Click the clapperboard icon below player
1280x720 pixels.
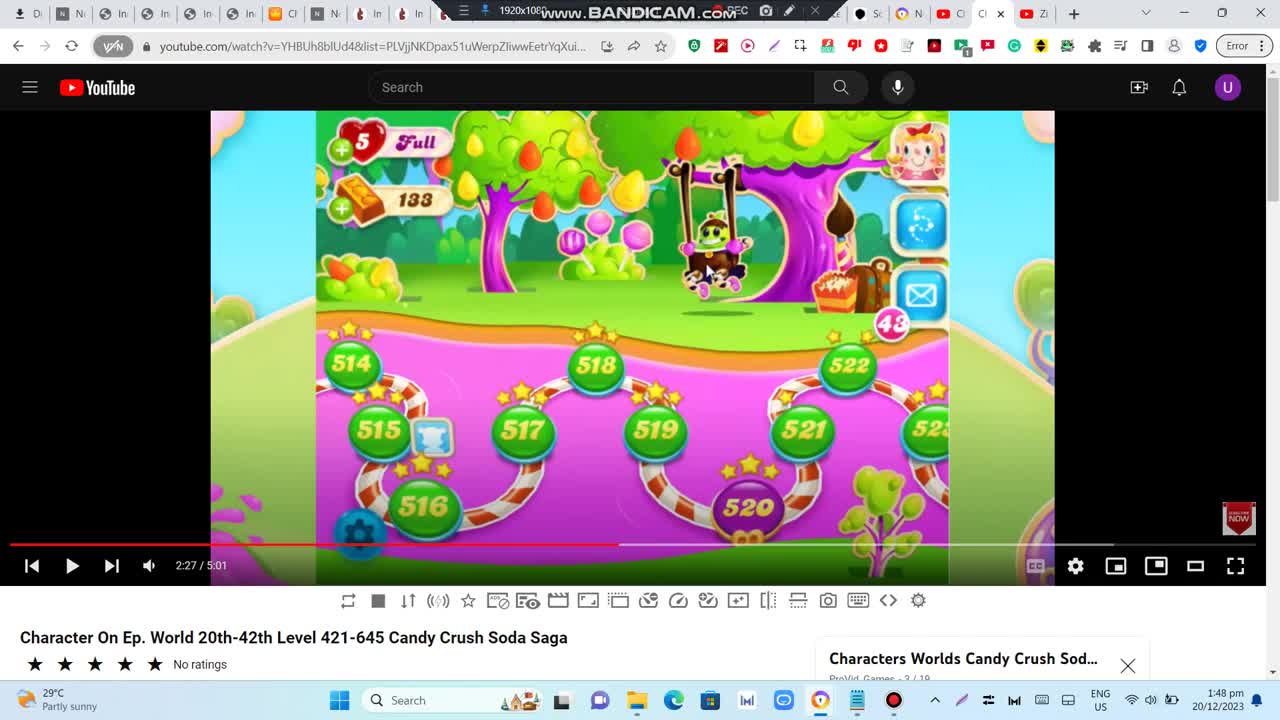coord(558,600)
